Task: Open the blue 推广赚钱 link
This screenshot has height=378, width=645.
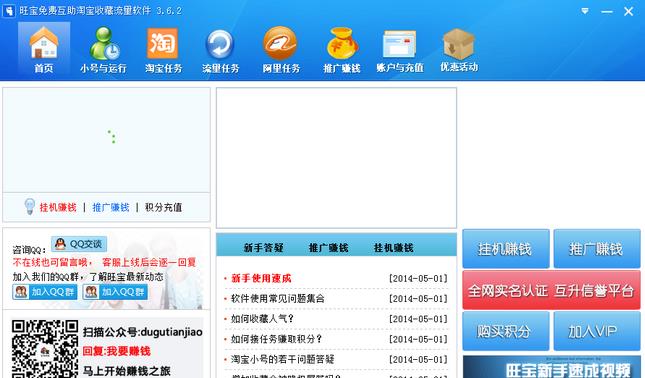Action: point(111,207)
